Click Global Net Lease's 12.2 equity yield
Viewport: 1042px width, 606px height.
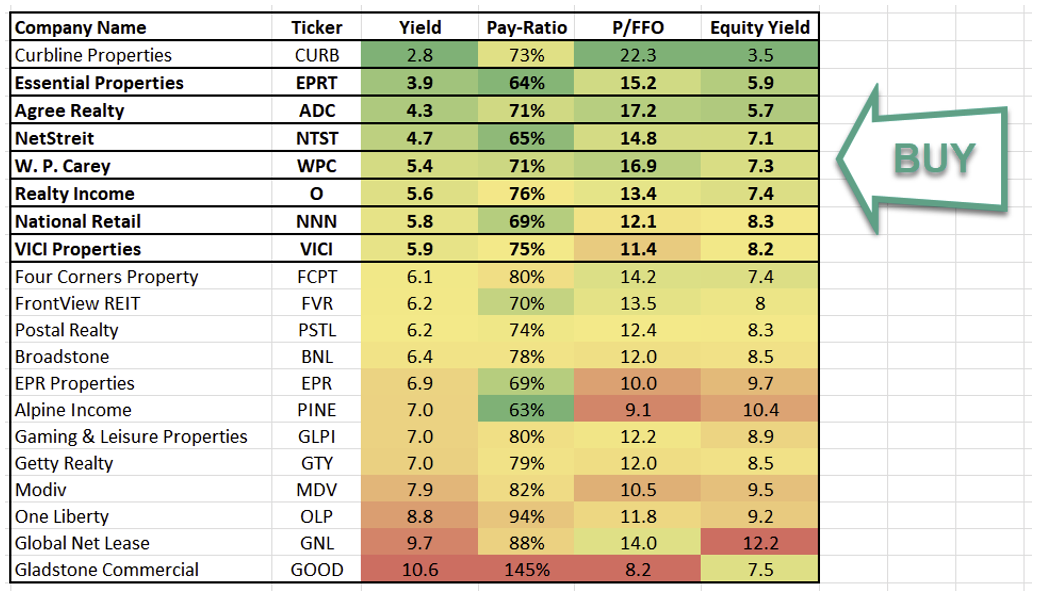(x=760, y=543)
